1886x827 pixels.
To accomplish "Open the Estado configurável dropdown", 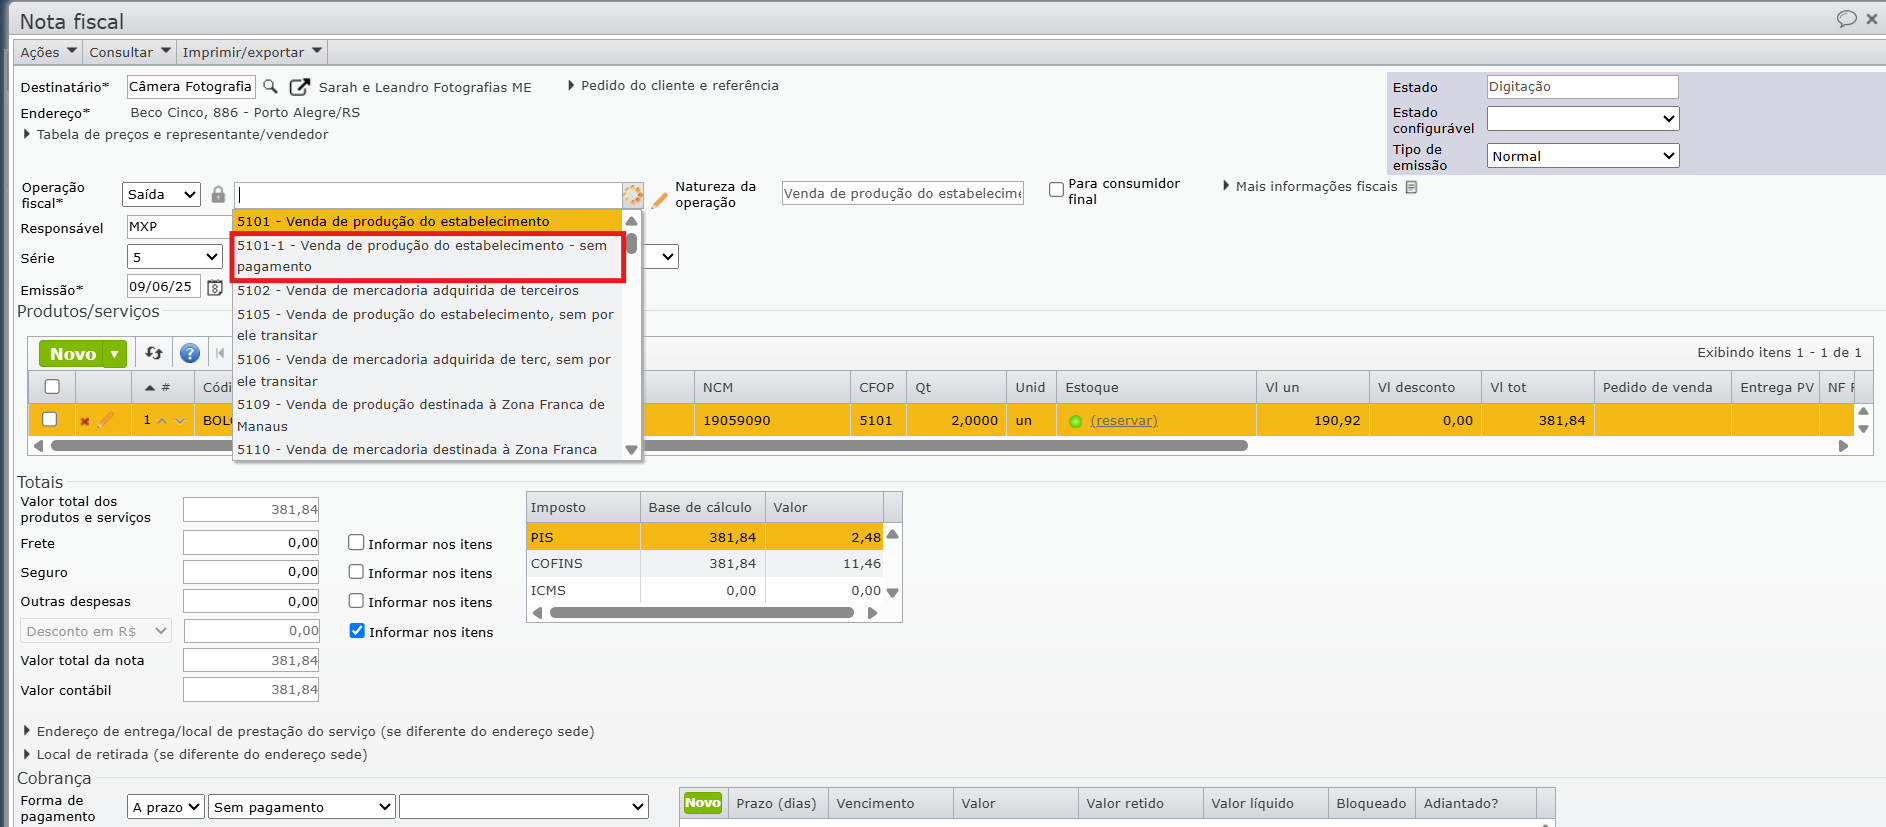I will pos(1583,118).
